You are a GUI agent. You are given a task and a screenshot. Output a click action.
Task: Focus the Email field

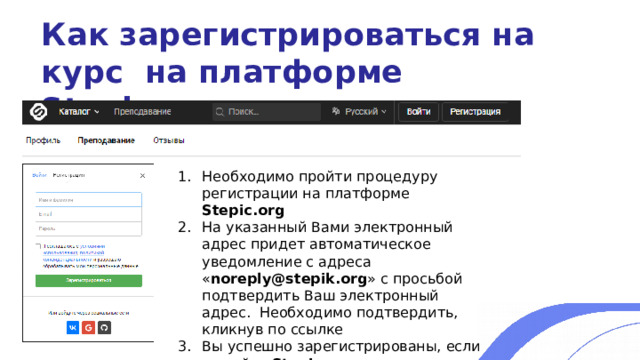89,214
